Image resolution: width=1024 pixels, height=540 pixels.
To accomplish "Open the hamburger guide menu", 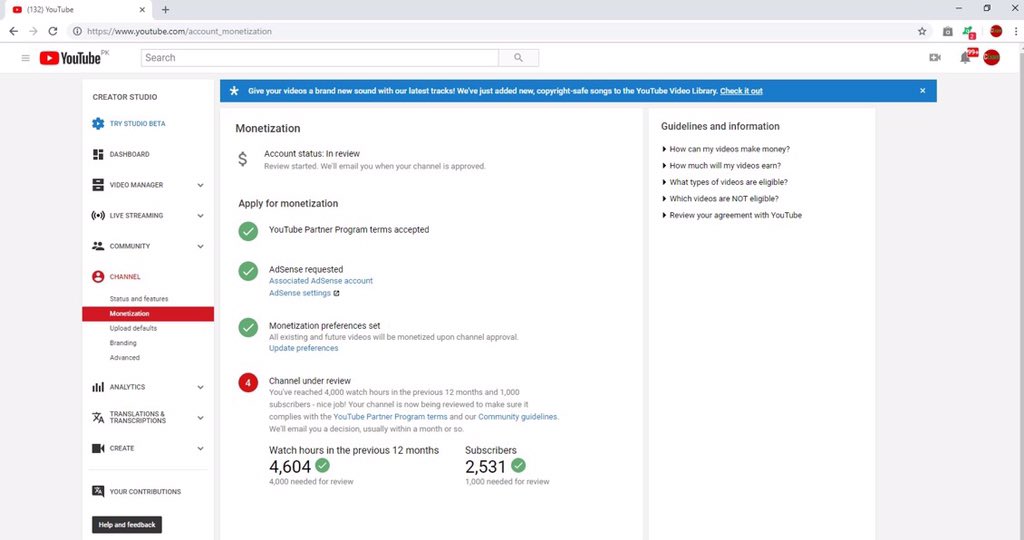I will tap(25, 58).
